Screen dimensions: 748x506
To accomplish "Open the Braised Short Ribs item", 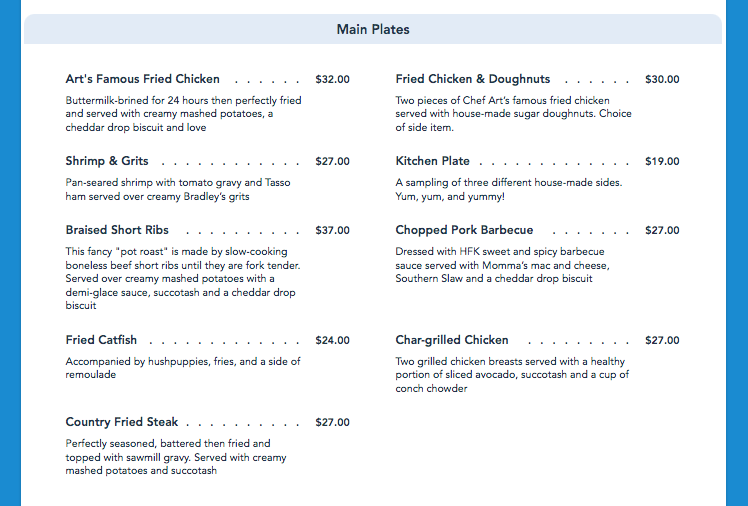I will point(116,230).
